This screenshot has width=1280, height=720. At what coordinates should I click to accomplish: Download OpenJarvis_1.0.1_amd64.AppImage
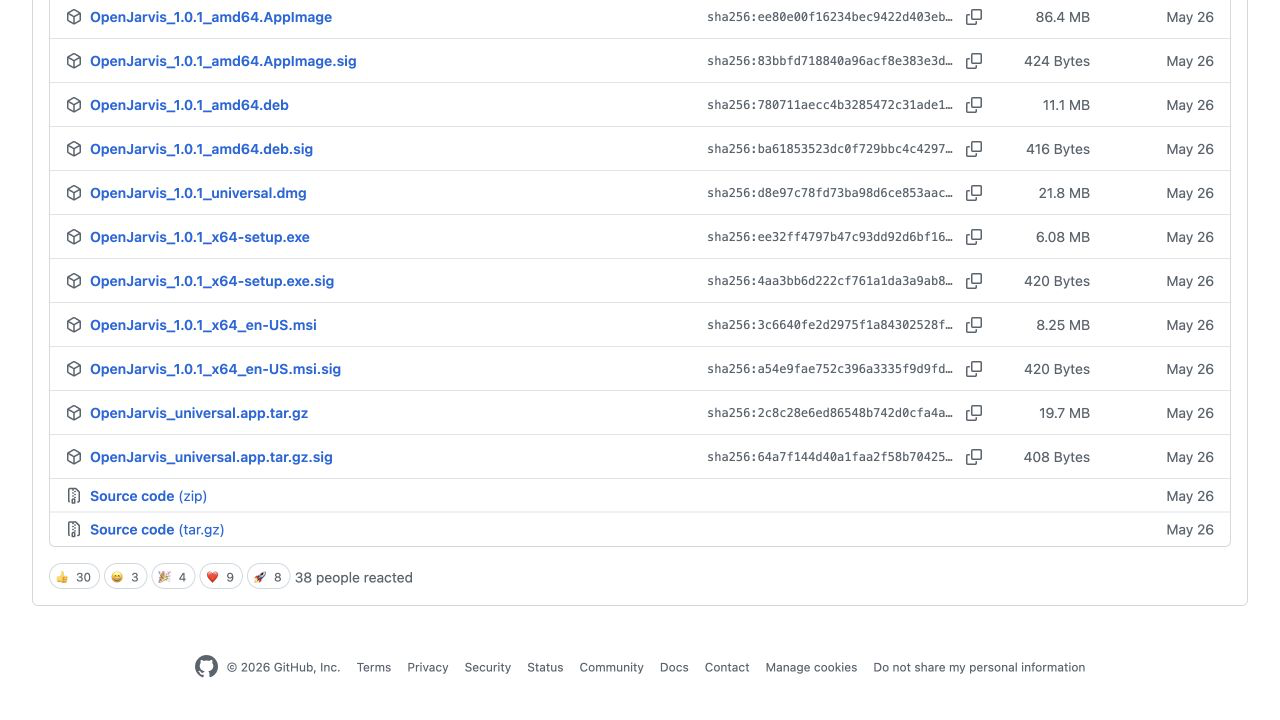pyautogui.click(x=211, y=17)
